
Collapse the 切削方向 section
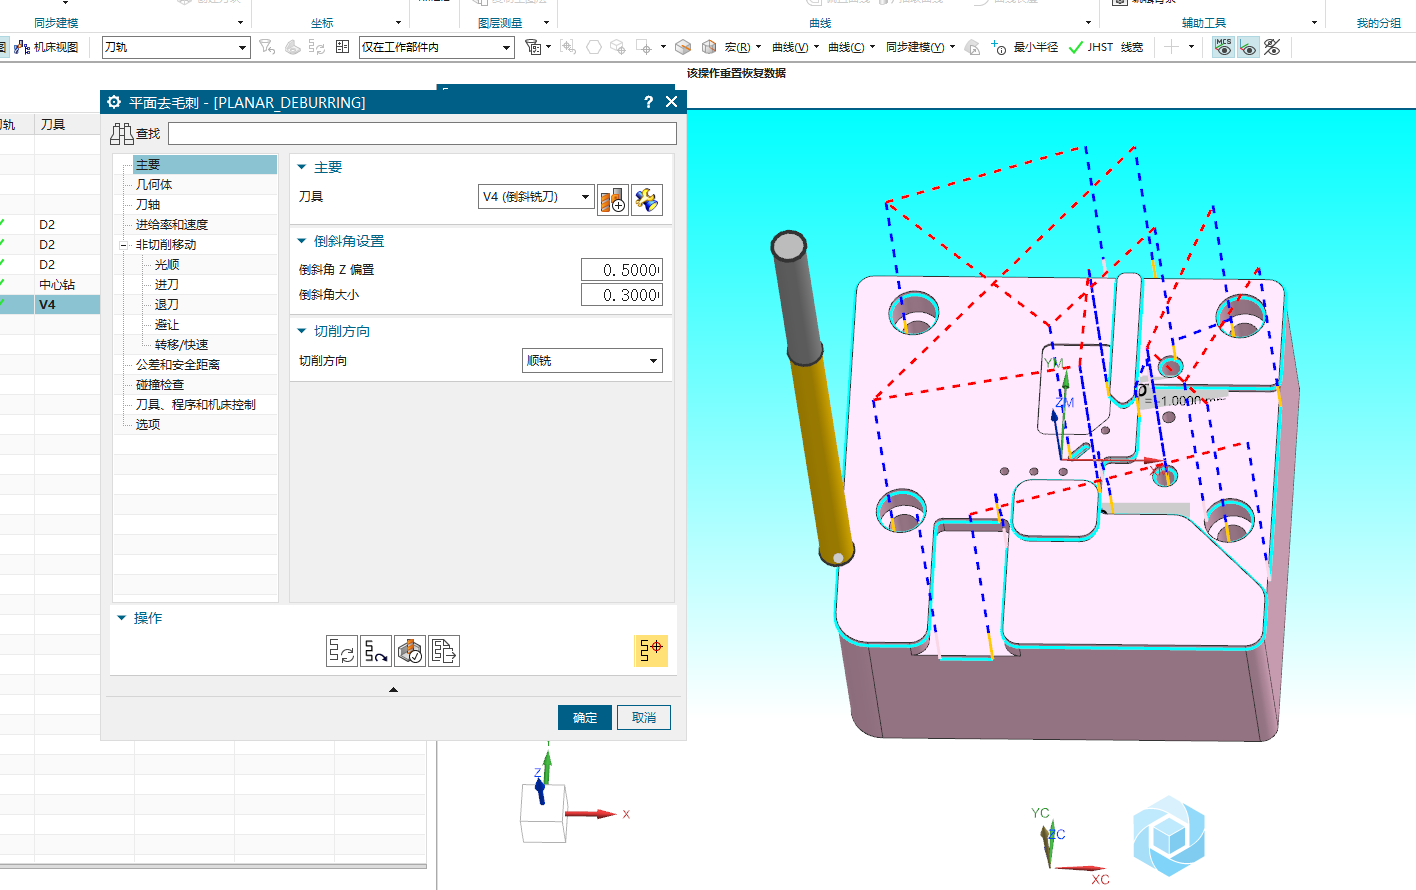pyautogui.click(x=302, y=331)
